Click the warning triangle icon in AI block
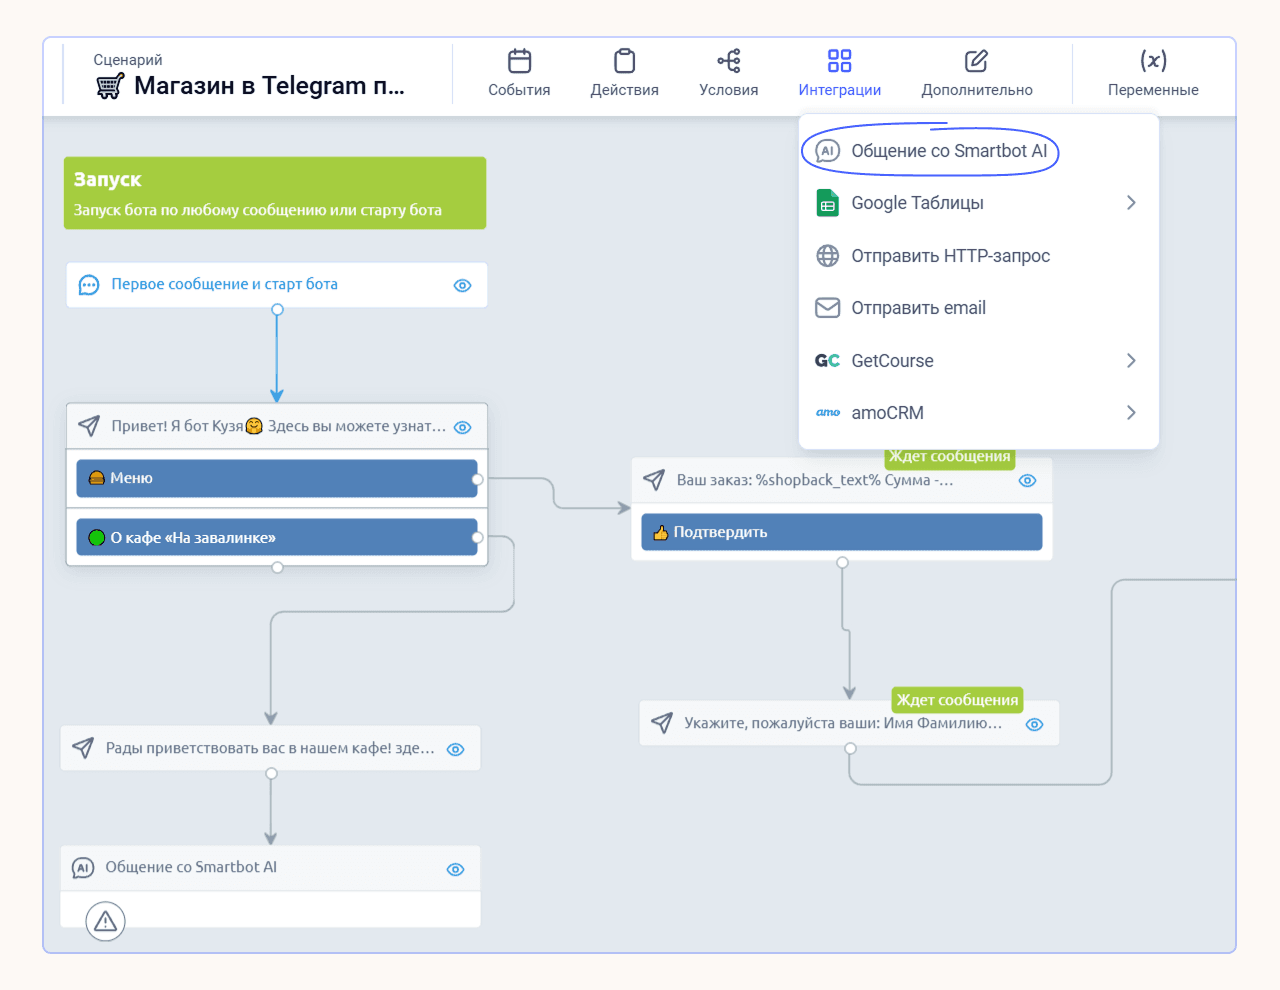Viewport: 1280px width, 990px height. coord(106,922)
